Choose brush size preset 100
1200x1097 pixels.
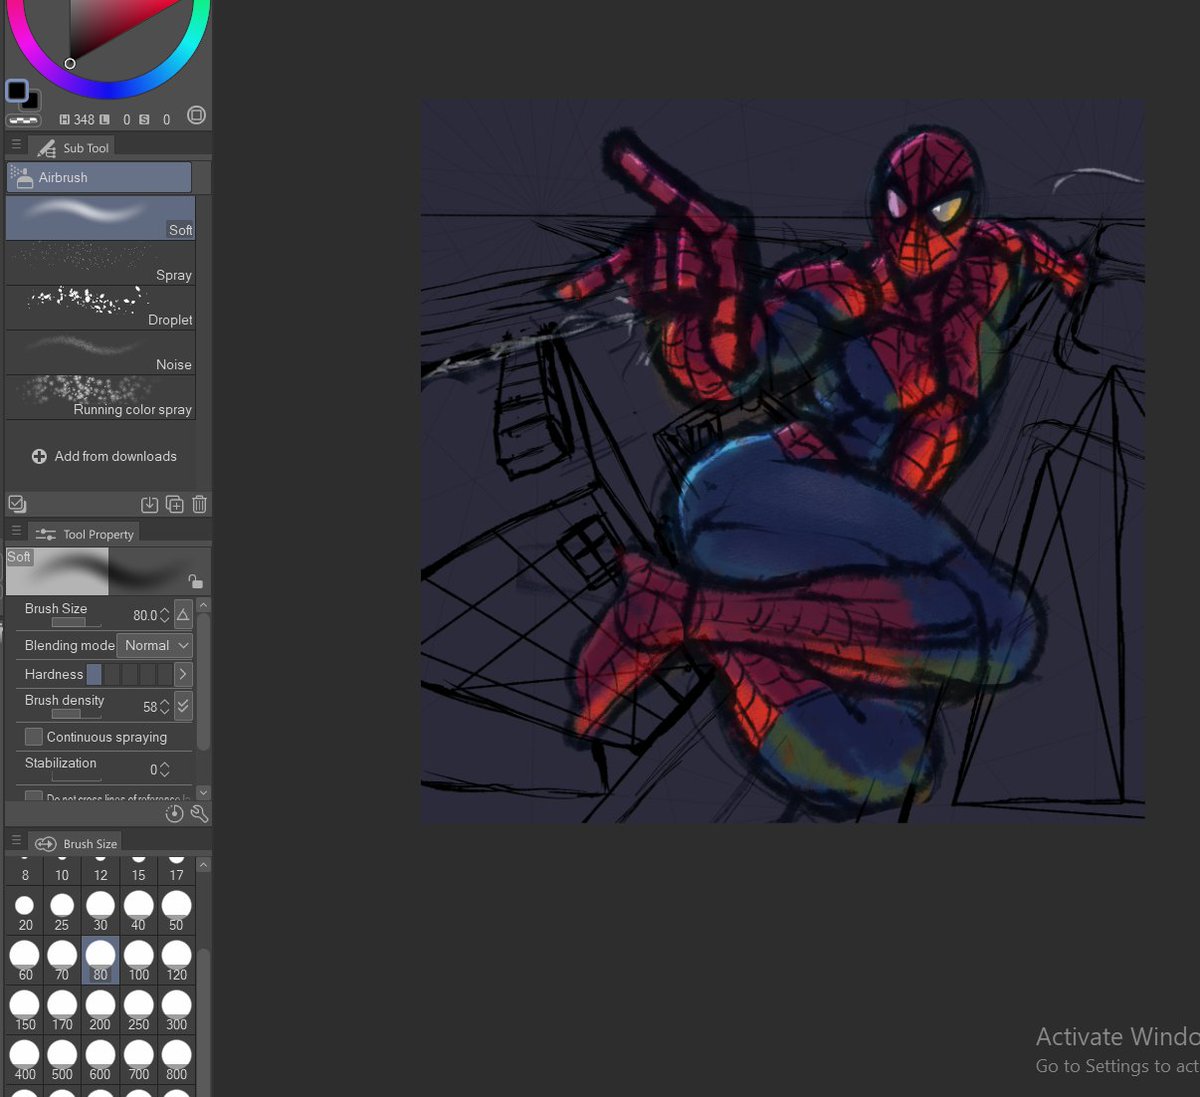pyautogui.click(x=138, y=961)
